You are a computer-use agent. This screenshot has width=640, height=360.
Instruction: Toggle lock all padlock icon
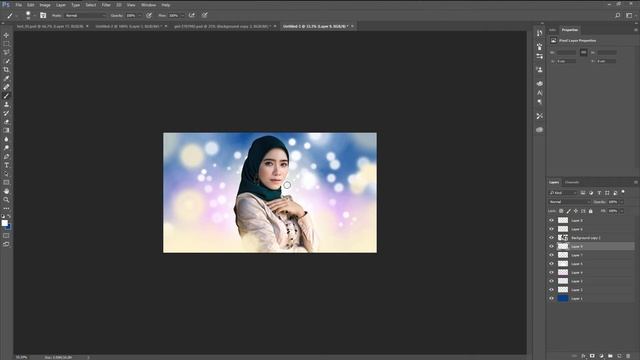pyautogui.click(x=591, y=211)
